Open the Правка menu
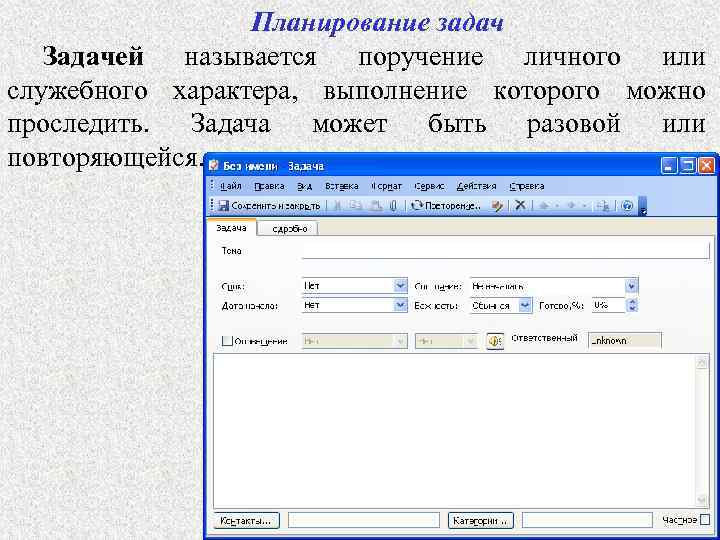720x540 pixels. pos(269,186)
